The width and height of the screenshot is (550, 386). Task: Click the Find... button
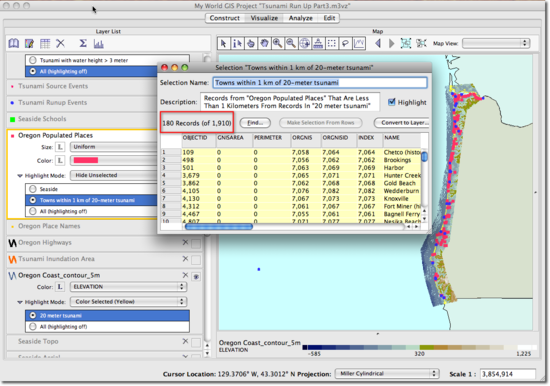255,123
